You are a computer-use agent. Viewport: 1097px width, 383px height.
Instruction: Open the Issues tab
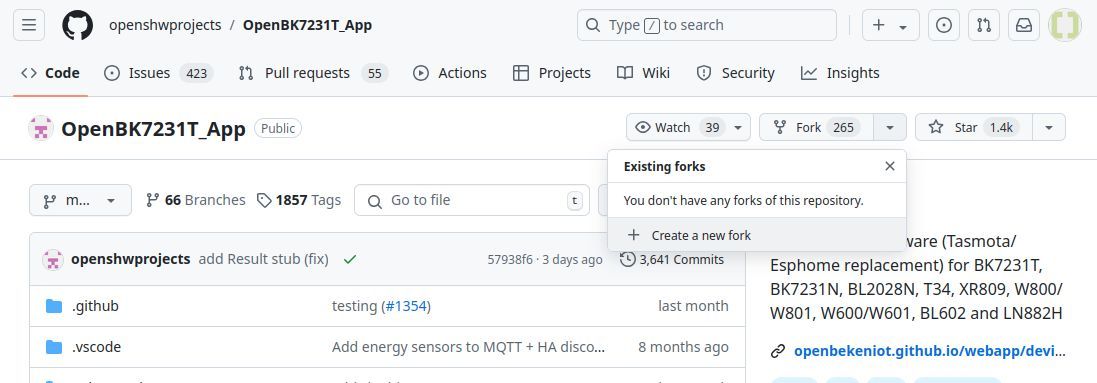pos(159,73)
